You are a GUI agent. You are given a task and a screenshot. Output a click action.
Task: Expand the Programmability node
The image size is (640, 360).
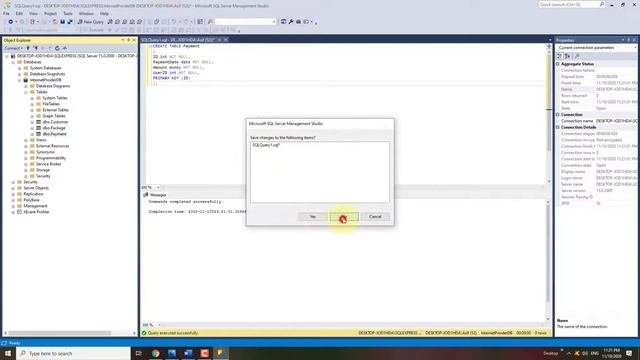(x=26, y=158)
